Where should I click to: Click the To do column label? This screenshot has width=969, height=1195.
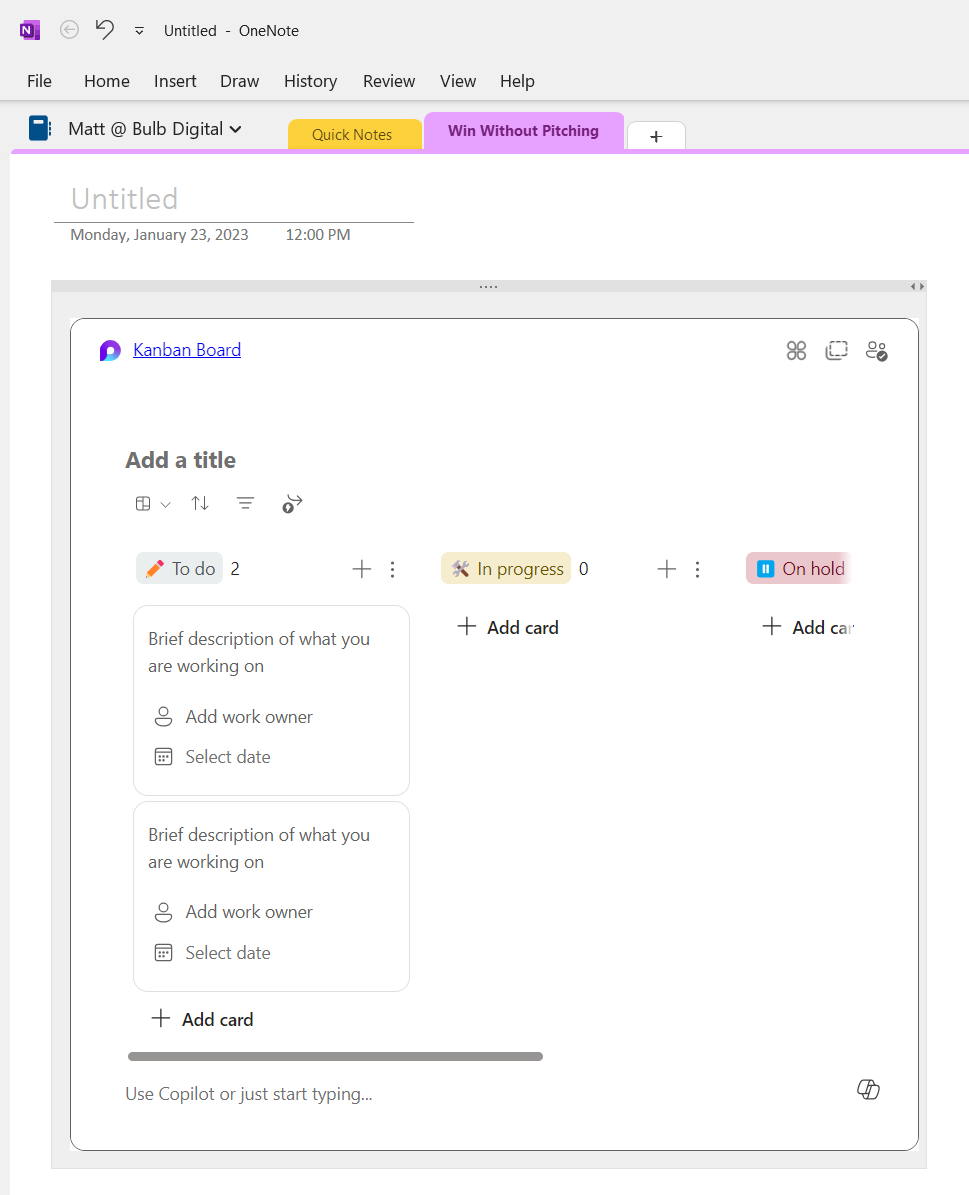179,569
